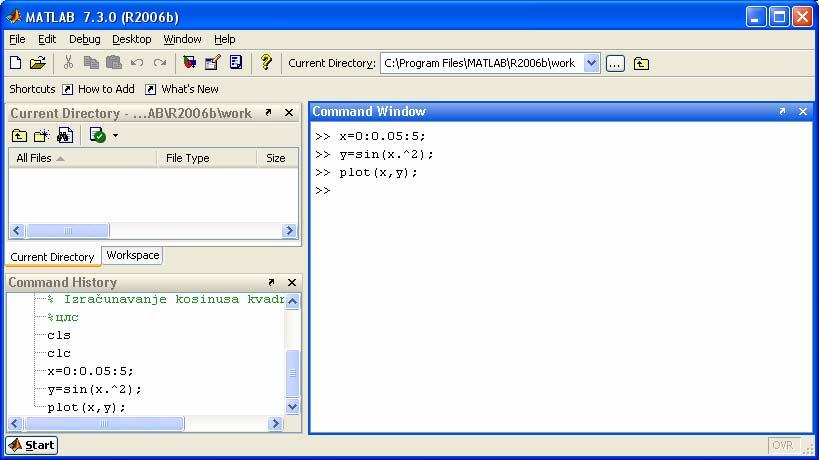The width and height of the screenshot is (819, 460).
Task: Open the File menu
Action: (17, 39)
